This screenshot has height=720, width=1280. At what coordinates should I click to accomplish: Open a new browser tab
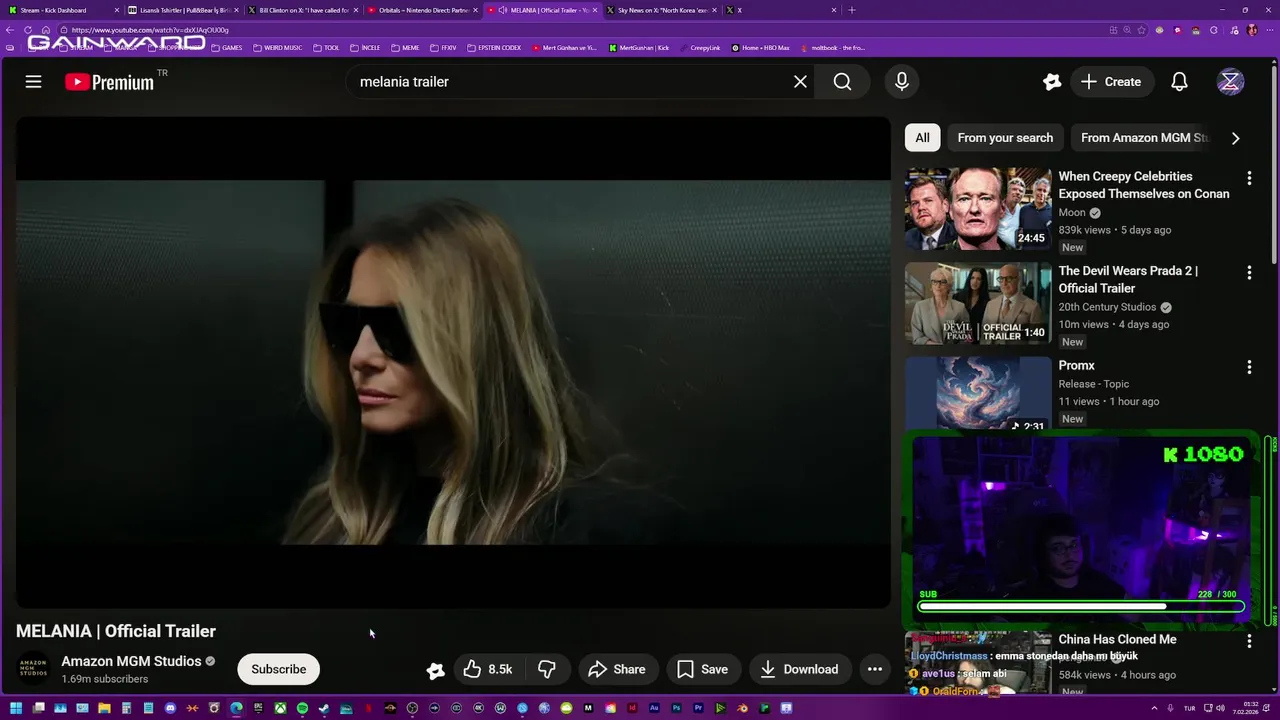coord(852,10)
